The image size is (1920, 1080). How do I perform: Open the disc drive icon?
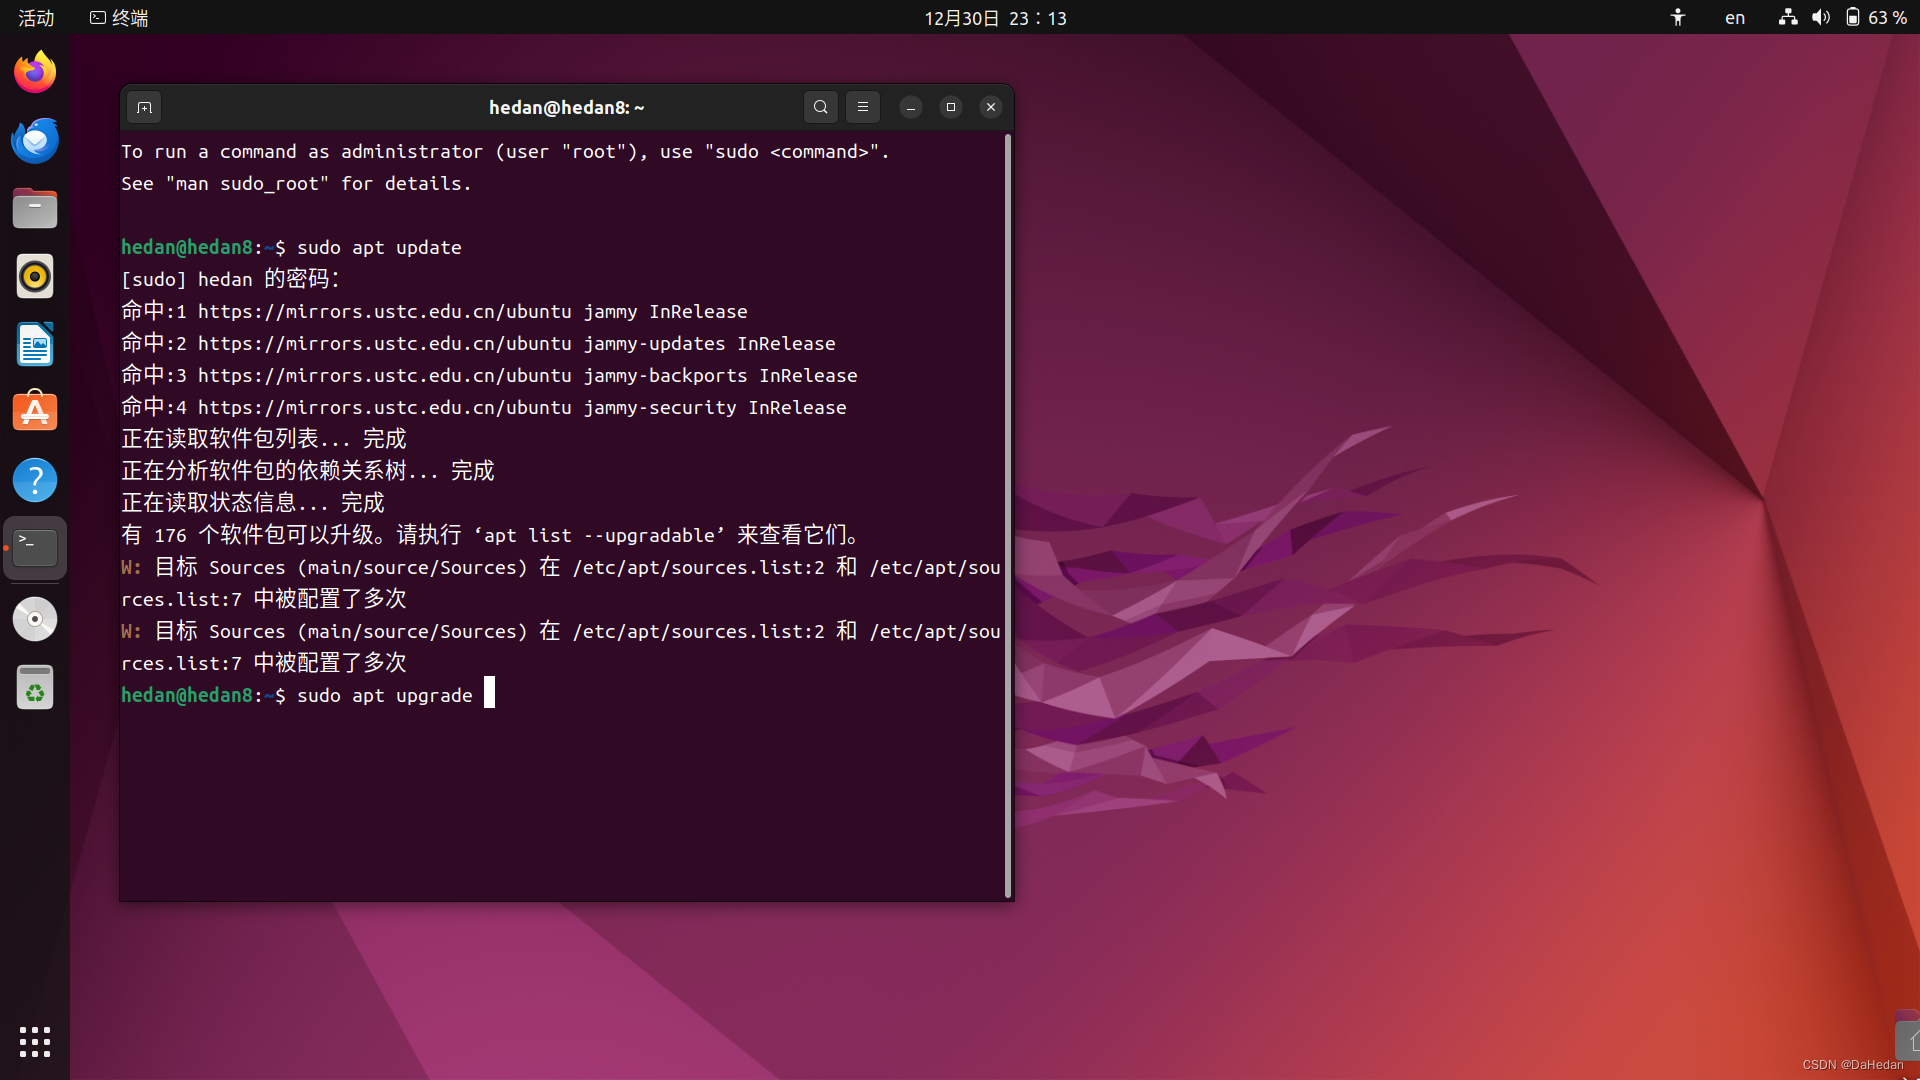pos(35,619)
